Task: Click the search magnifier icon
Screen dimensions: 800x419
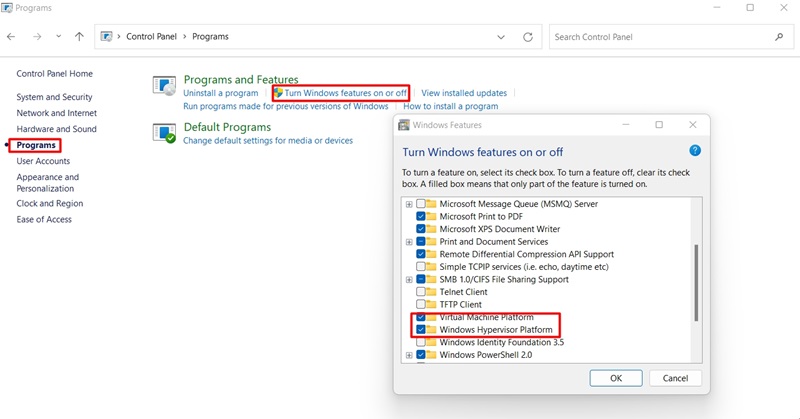Action: [779, 37]
